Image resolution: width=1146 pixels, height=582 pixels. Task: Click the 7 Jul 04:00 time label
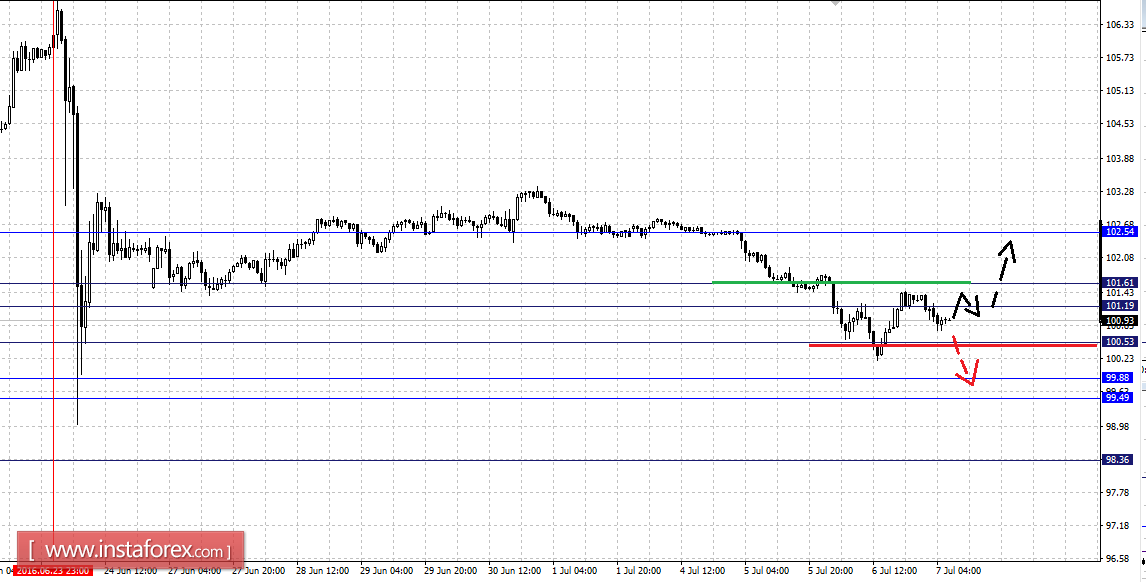coord(958,570)
